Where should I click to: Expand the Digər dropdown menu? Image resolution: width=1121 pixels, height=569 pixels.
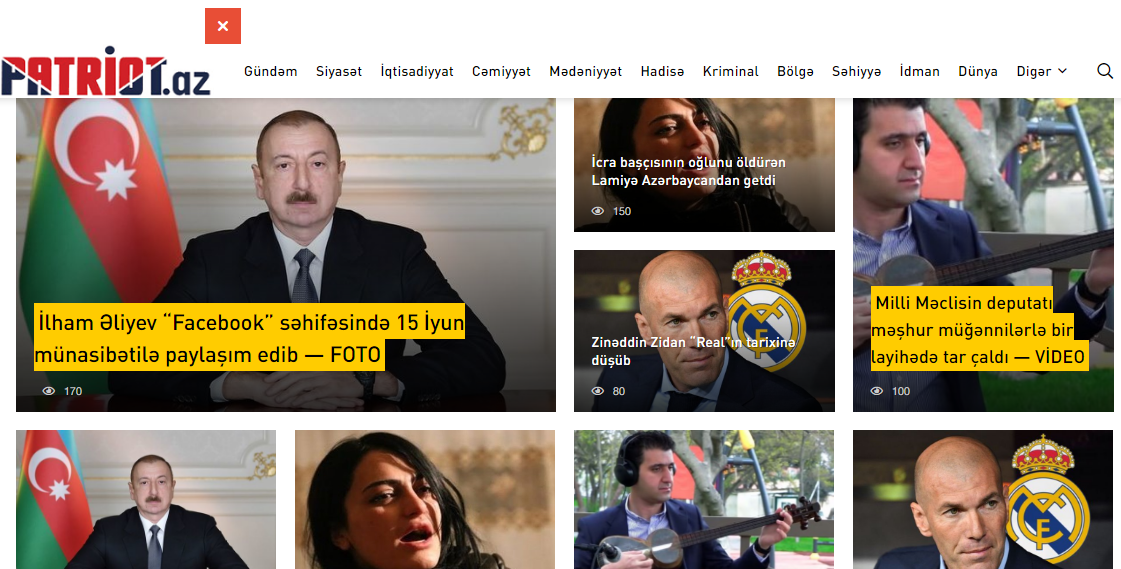[1041, 71]
